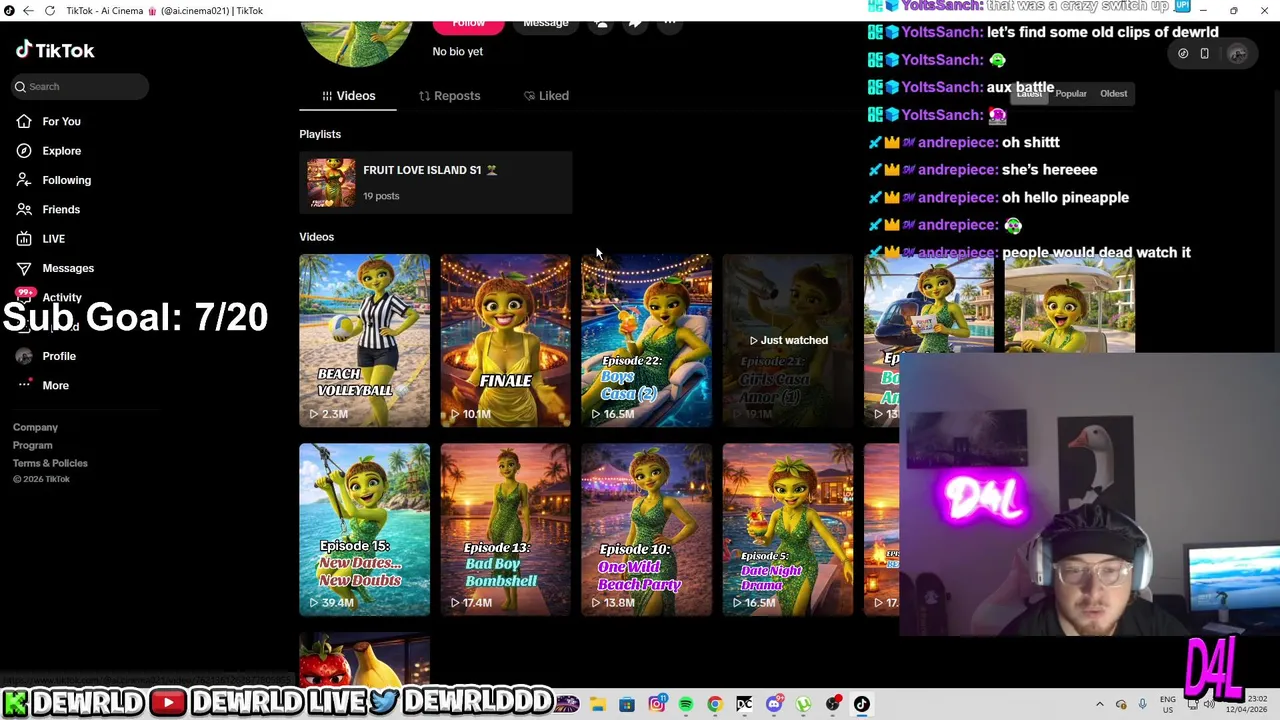Switch to the Liked tab

click(546, 96)
